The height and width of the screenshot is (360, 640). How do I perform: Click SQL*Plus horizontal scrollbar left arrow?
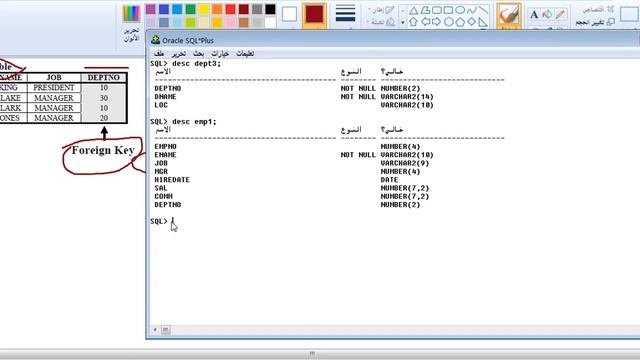tap(155, 329)
